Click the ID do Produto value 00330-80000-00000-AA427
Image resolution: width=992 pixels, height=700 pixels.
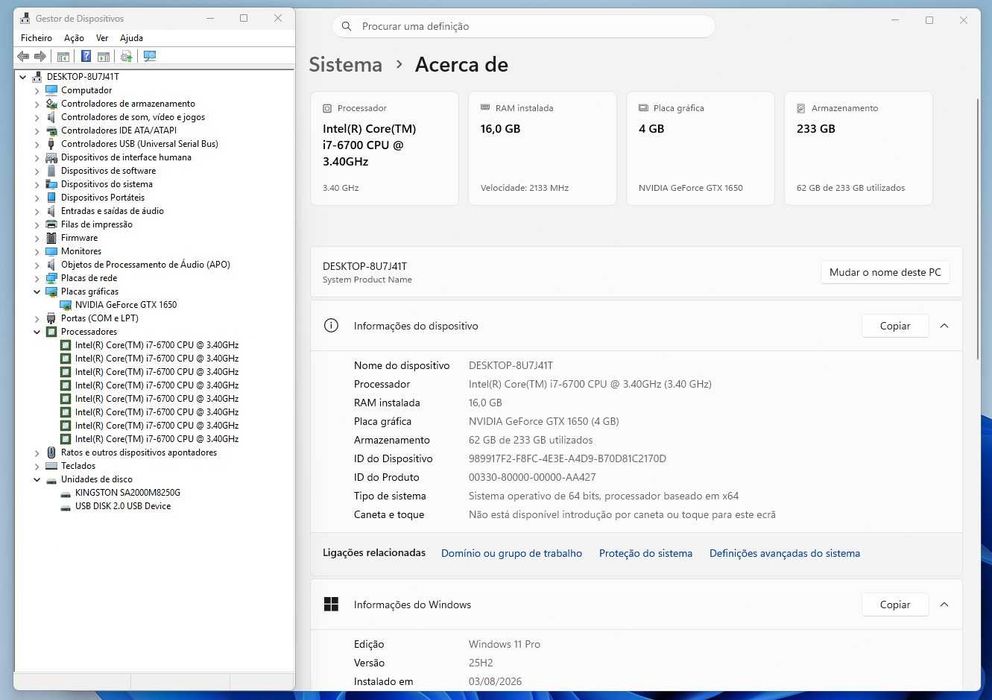[532, 477]
